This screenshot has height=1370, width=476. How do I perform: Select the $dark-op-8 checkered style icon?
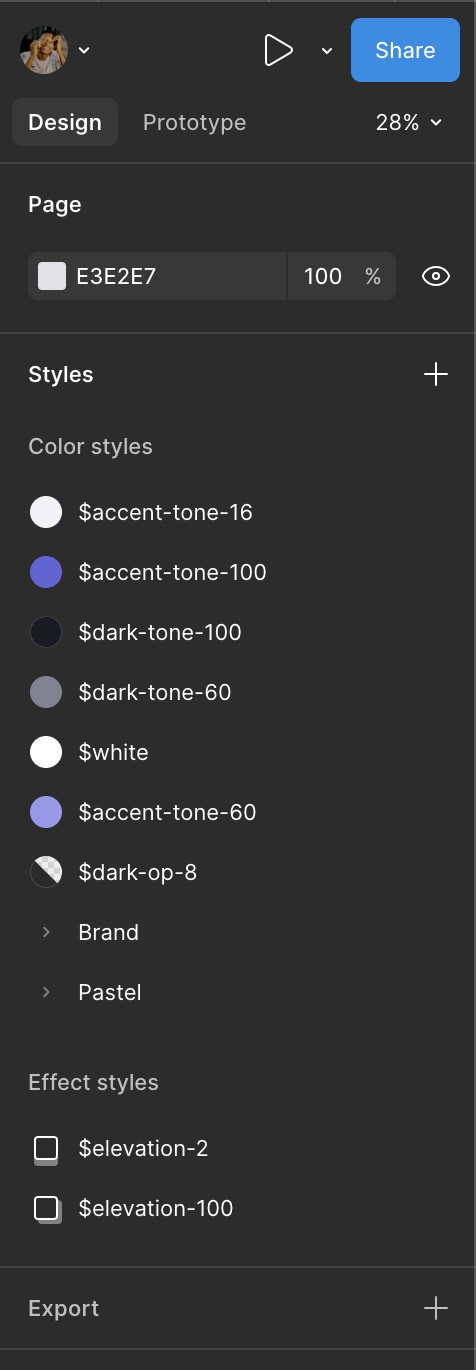(46, 872)
